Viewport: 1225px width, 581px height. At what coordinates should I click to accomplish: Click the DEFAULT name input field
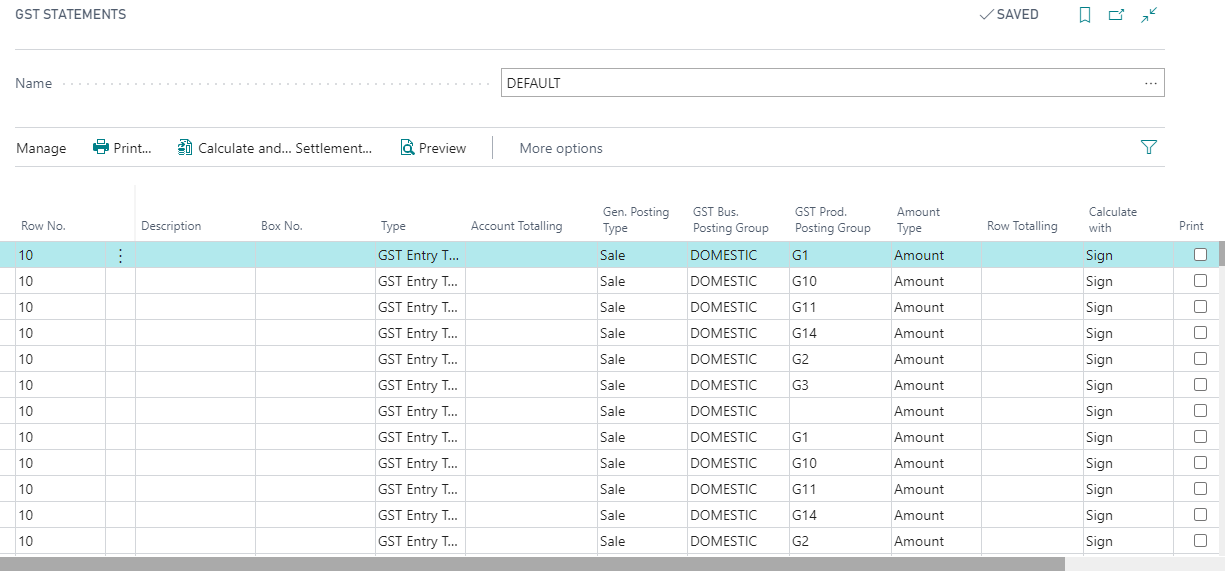tap(820, 83)
